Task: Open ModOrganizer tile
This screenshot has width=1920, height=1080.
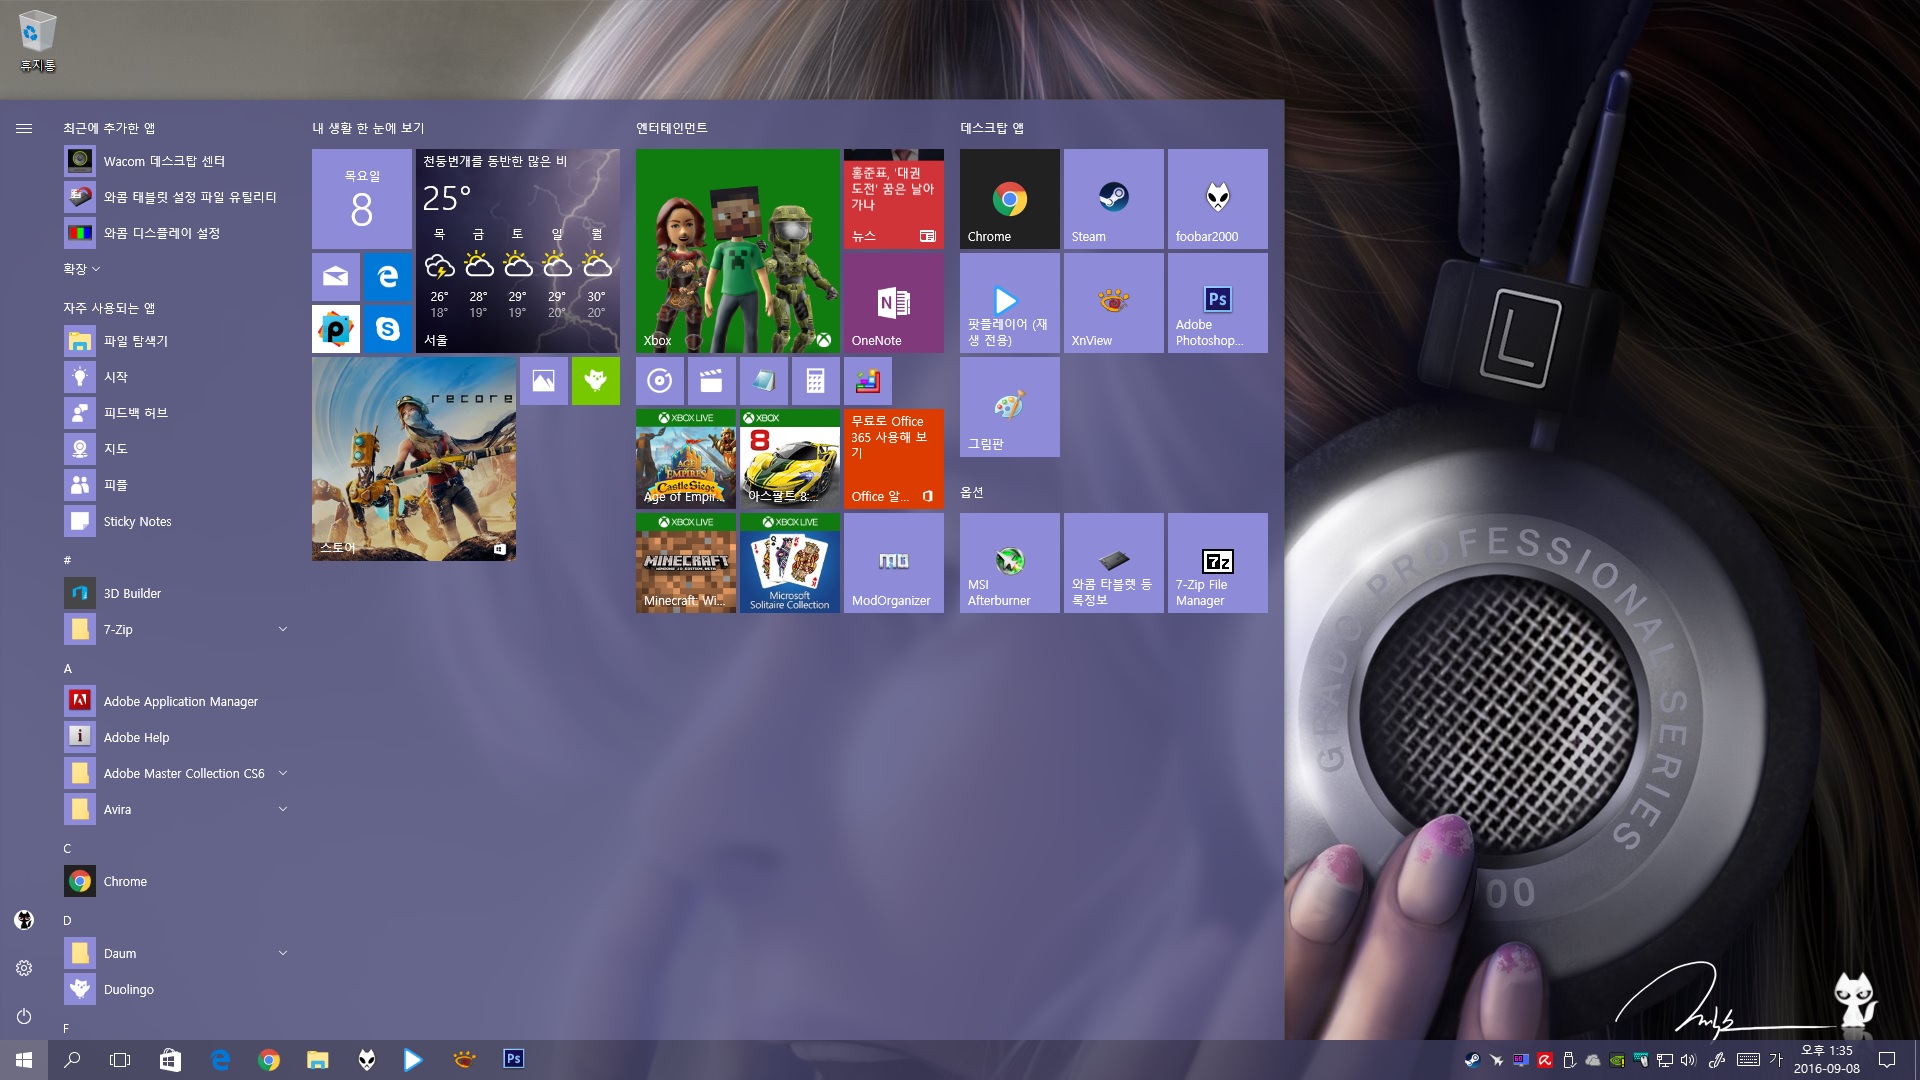Action: point(893,563)
